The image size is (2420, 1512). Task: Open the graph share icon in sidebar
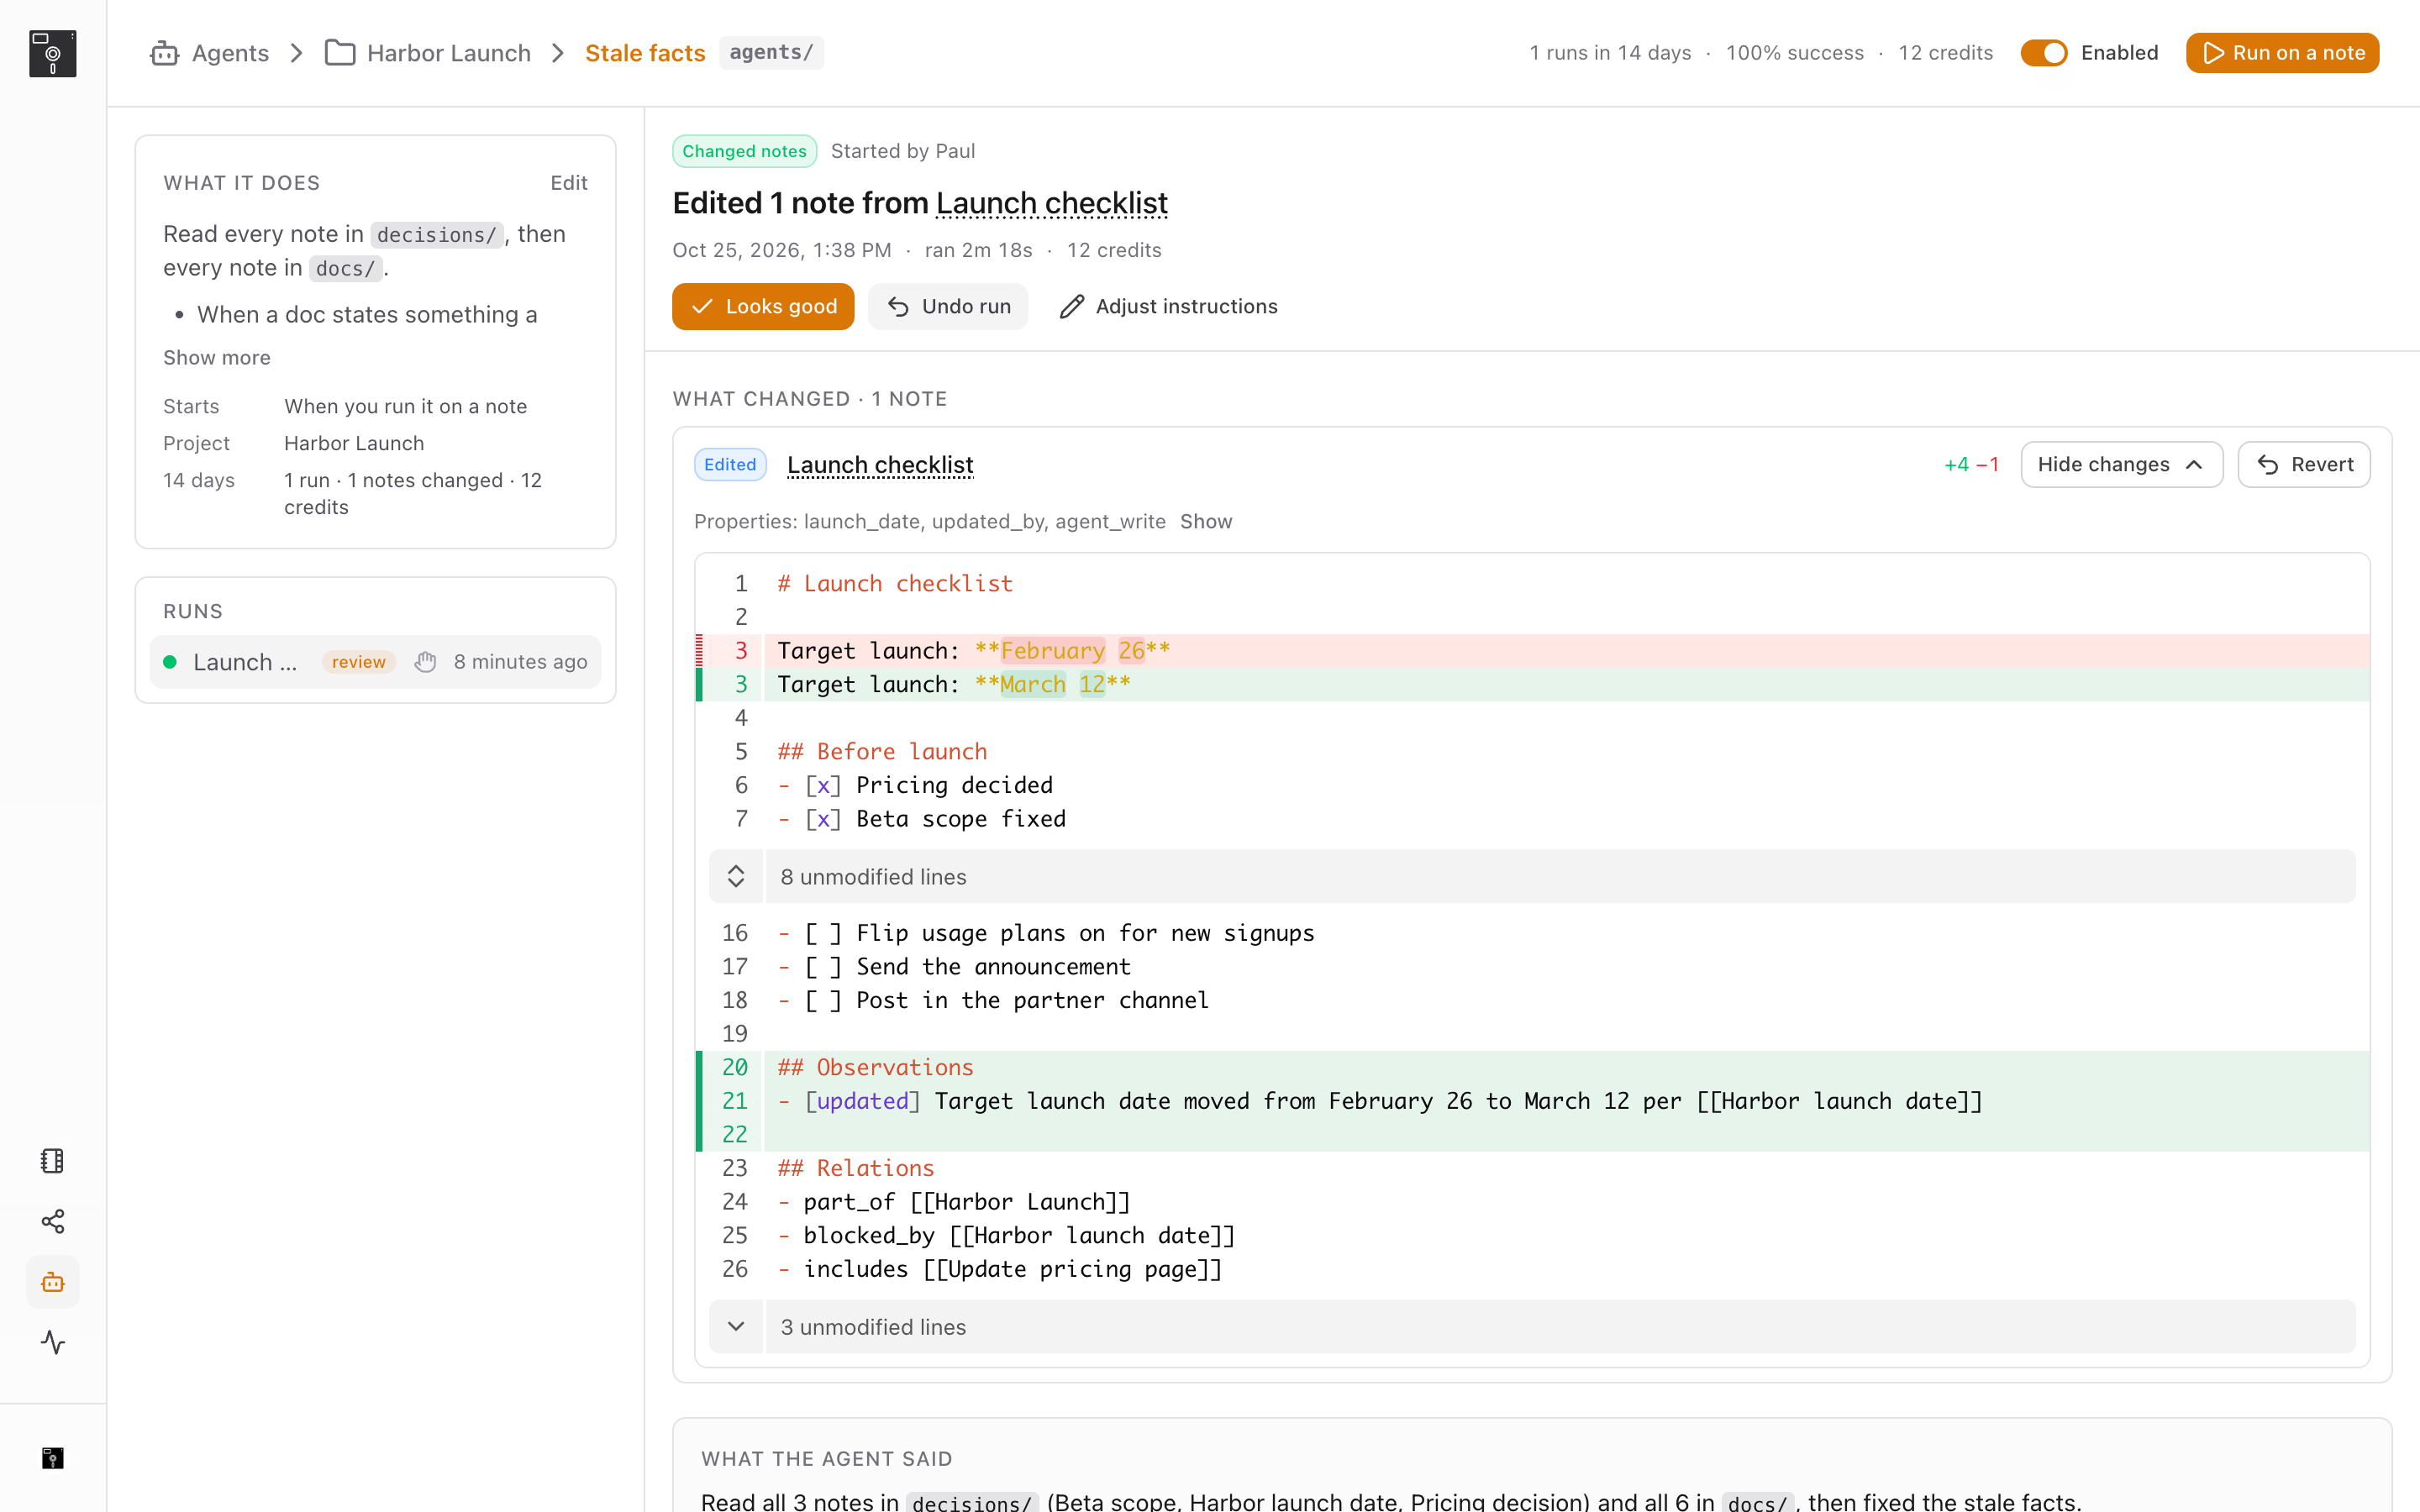pyautogui.click(x=52, y=1221)
